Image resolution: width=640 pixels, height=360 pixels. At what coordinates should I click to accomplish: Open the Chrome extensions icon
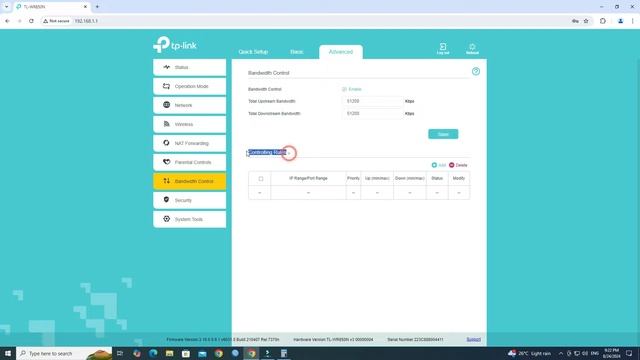coord(603,21)
